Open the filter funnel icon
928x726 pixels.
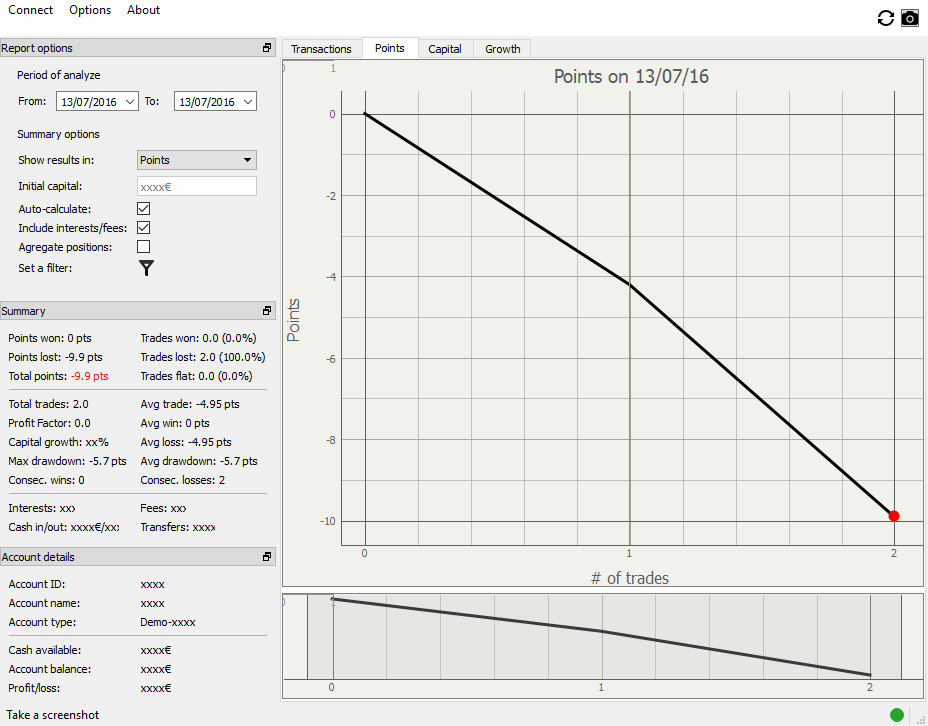[x=146, y=268]
